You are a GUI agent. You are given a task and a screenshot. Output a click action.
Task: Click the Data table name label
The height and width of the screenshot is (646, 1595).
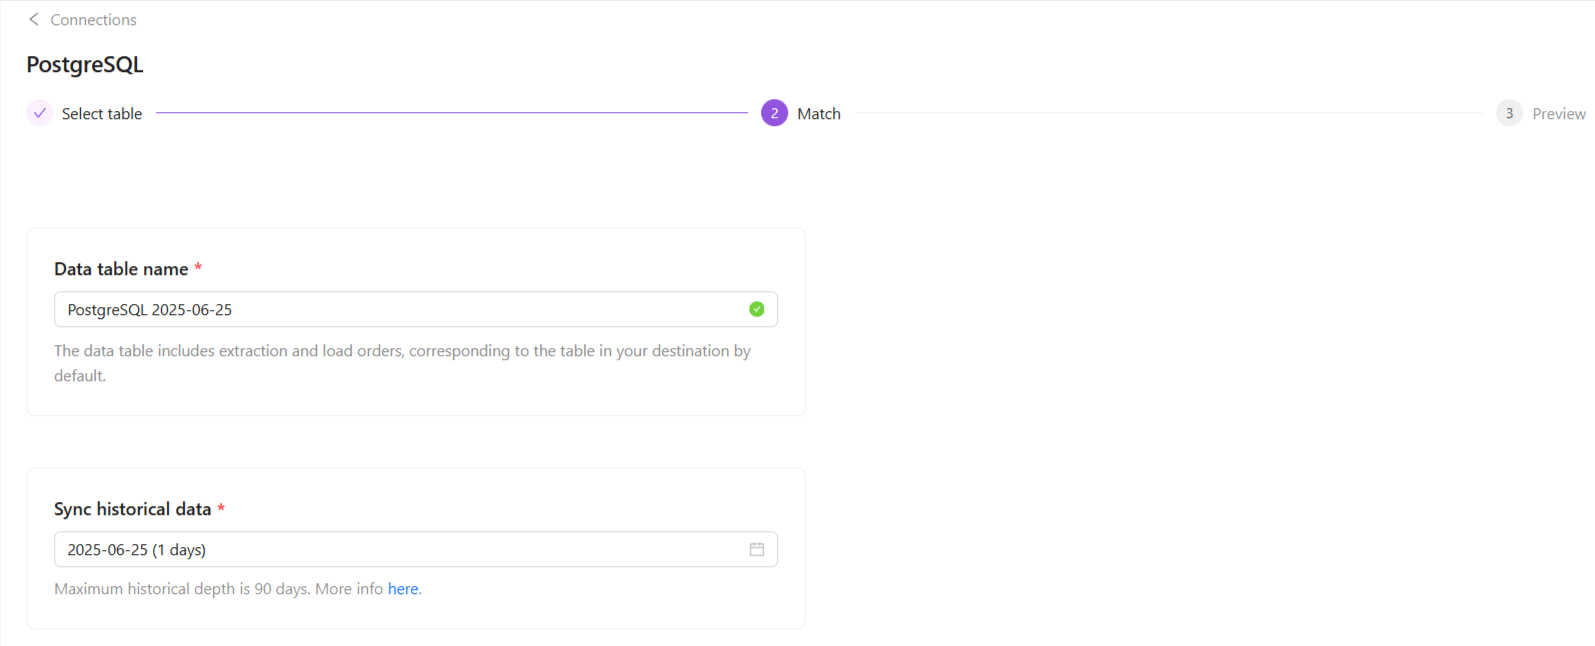[x=121, y=269]
